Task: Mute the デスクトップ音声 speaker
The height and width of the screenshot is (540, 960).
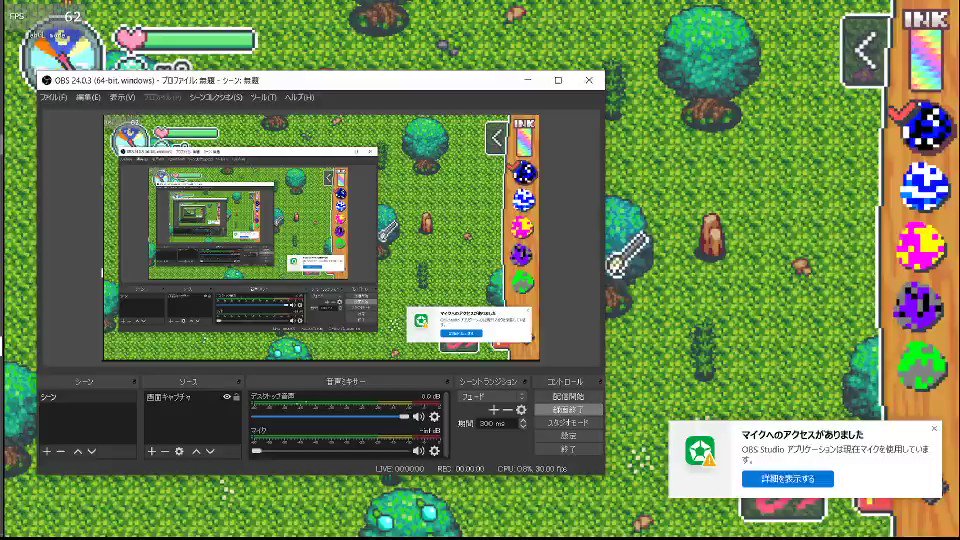Action: point(418,416)
